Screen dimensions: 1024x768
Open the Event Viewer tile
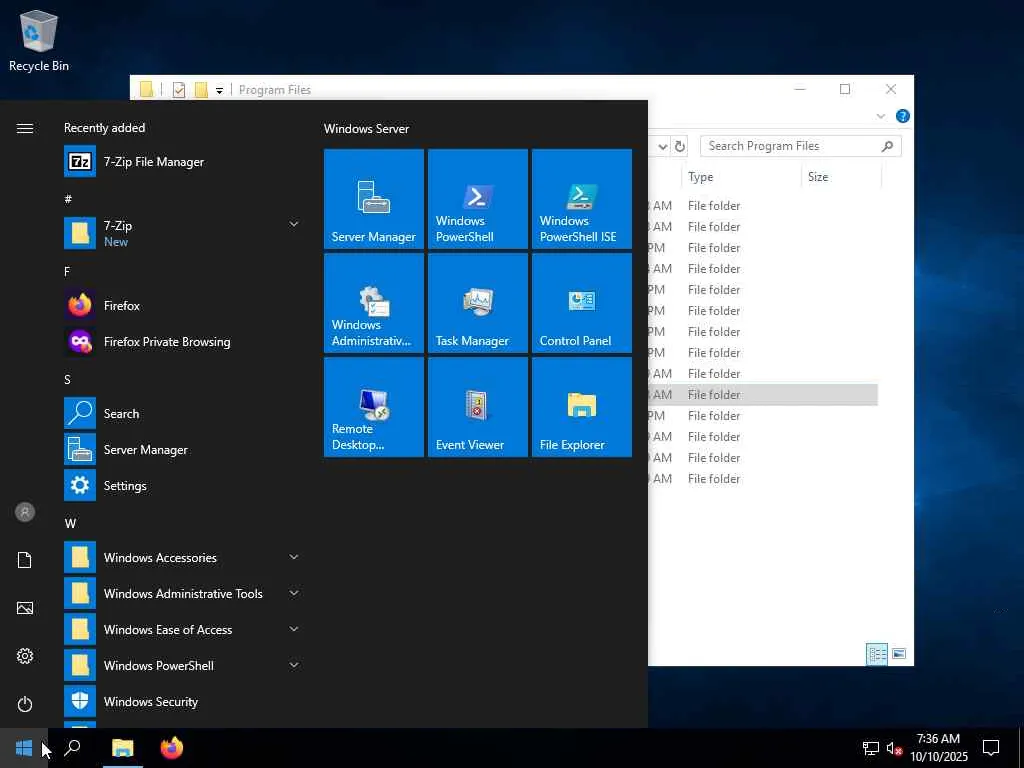coord(477,407)
